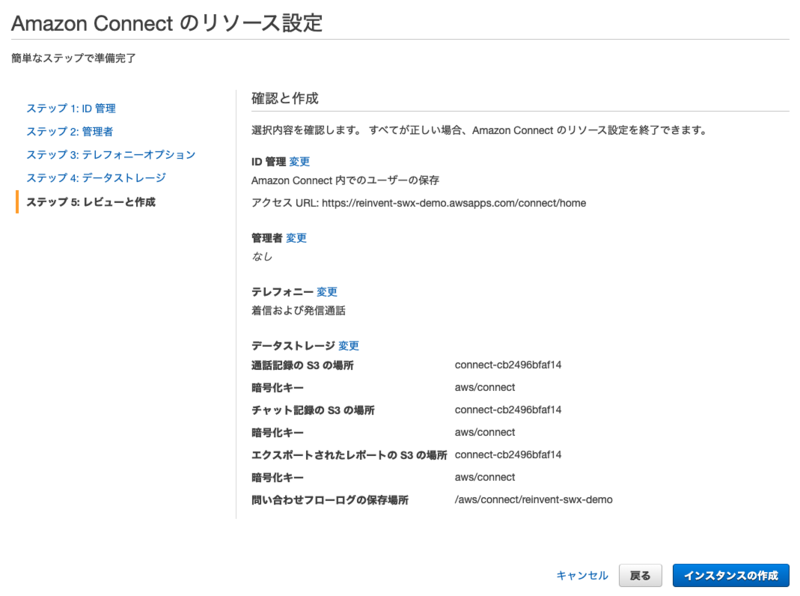Click /aws/connect/reinvent-swx-demo log location value
The height and width of the screenshot is (596, 800).
coord(534,500)
